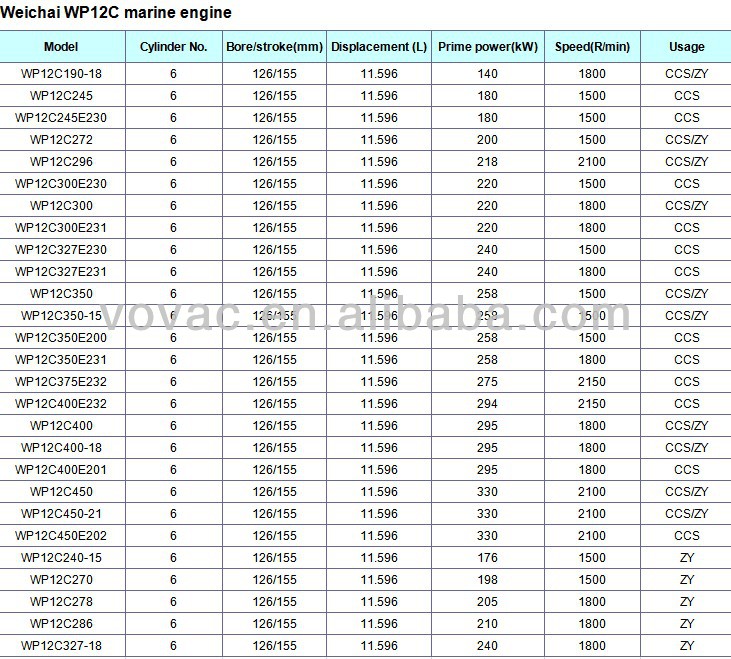Click speed 2150 in WP12C400E232 row

[x=592, y=403]
